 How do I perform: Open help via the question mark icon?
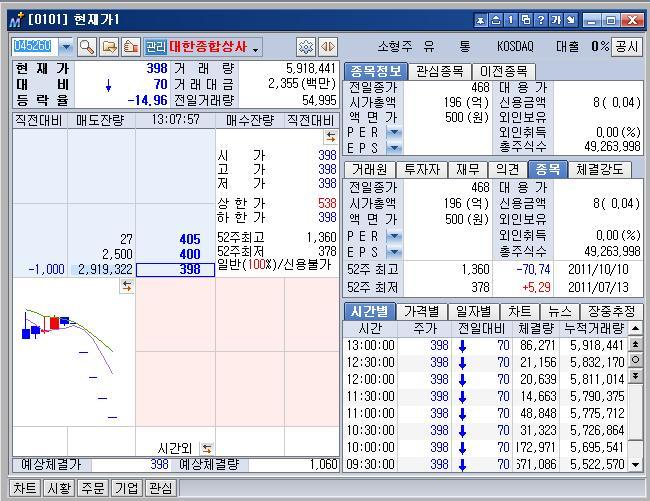pos(541,20)
